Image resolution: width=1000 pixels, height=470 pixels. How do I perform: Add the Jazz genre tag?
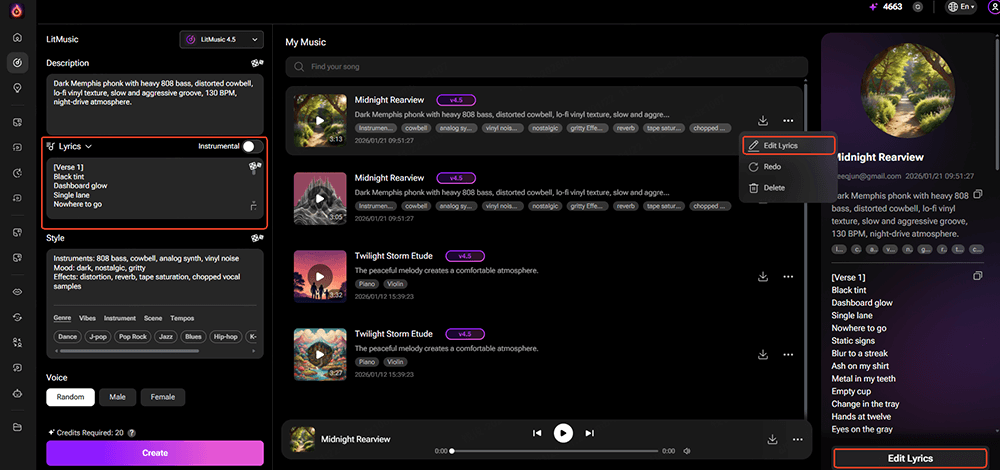pyautogui.click(x=165, y=336)
